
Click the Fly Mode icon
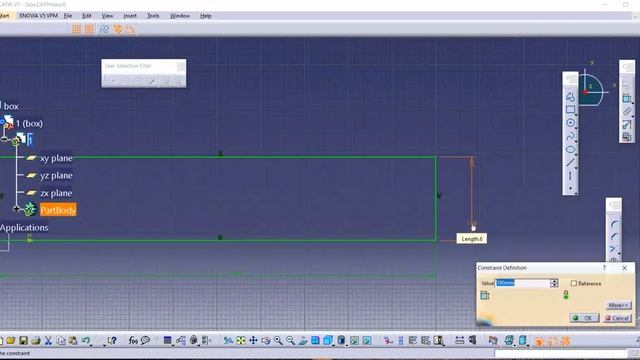point(228,340)
